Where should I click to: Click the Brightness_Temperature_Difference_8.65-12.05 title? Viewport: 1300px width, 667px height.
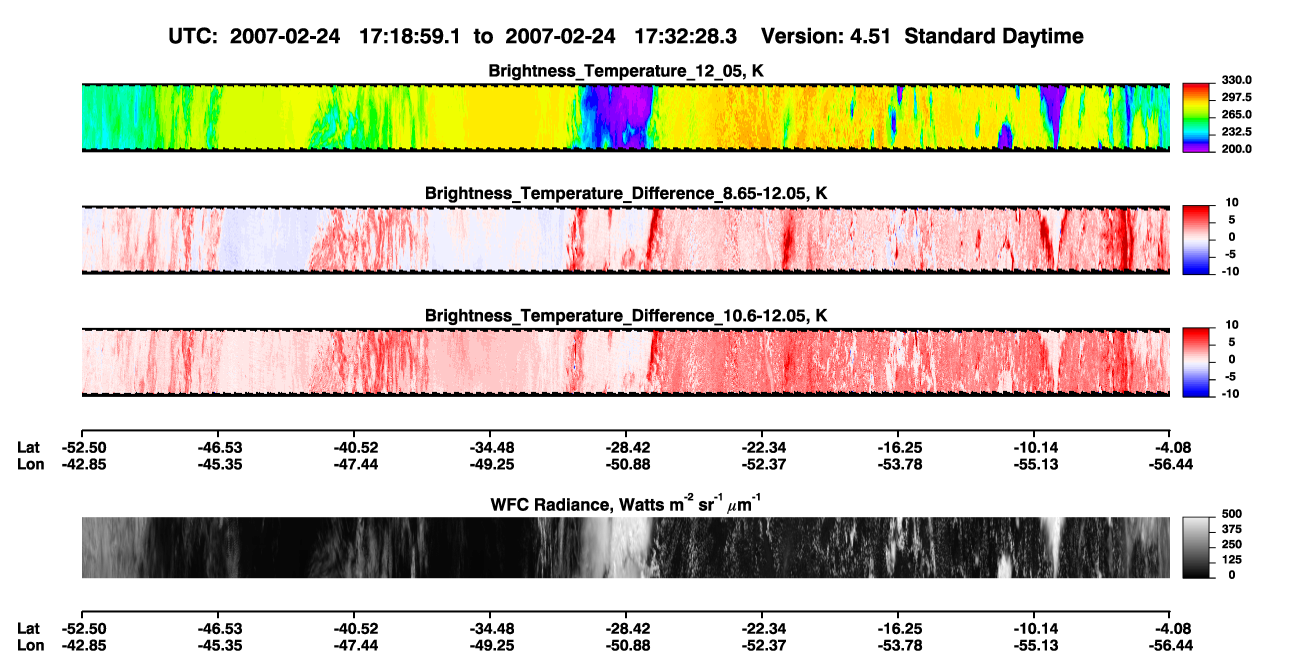(x=626, y=193)
